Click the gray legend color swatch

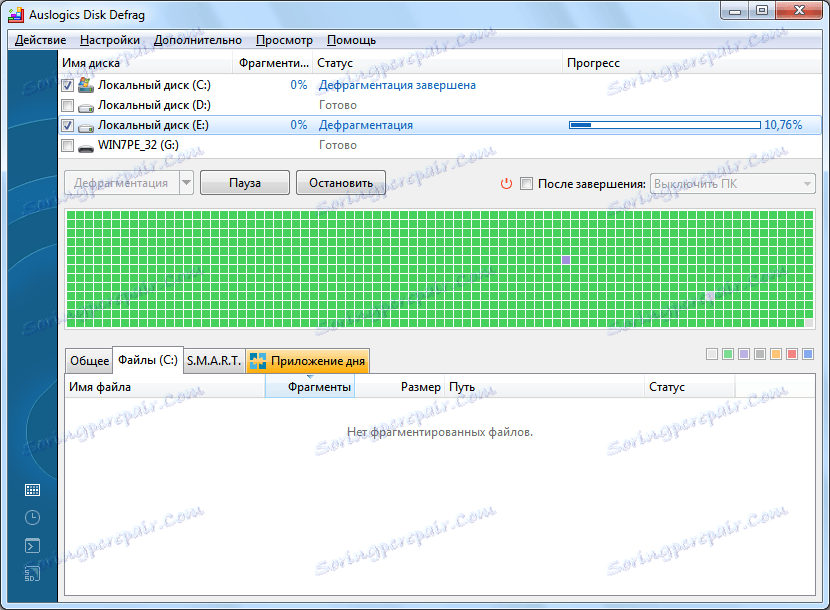760,354
